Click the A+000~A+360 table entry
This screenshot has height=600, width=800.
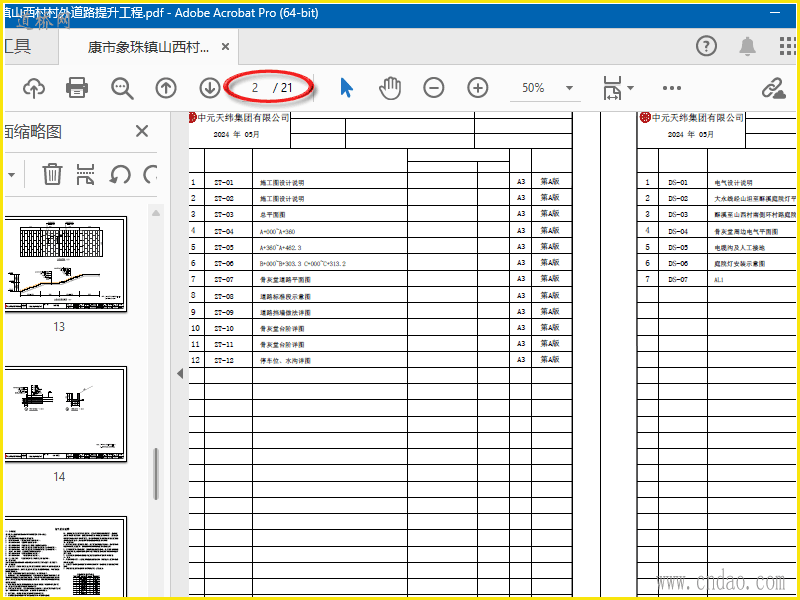(278, 232)
